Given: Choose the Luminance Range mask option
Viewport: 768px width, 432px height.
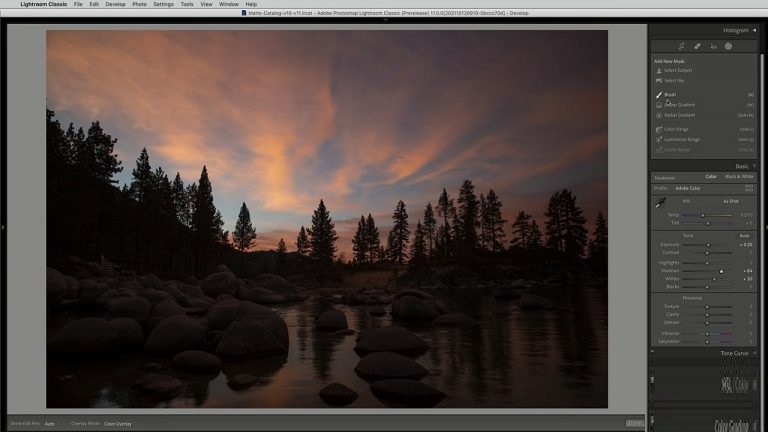Looking at the screenshot, I should [682, 140].
